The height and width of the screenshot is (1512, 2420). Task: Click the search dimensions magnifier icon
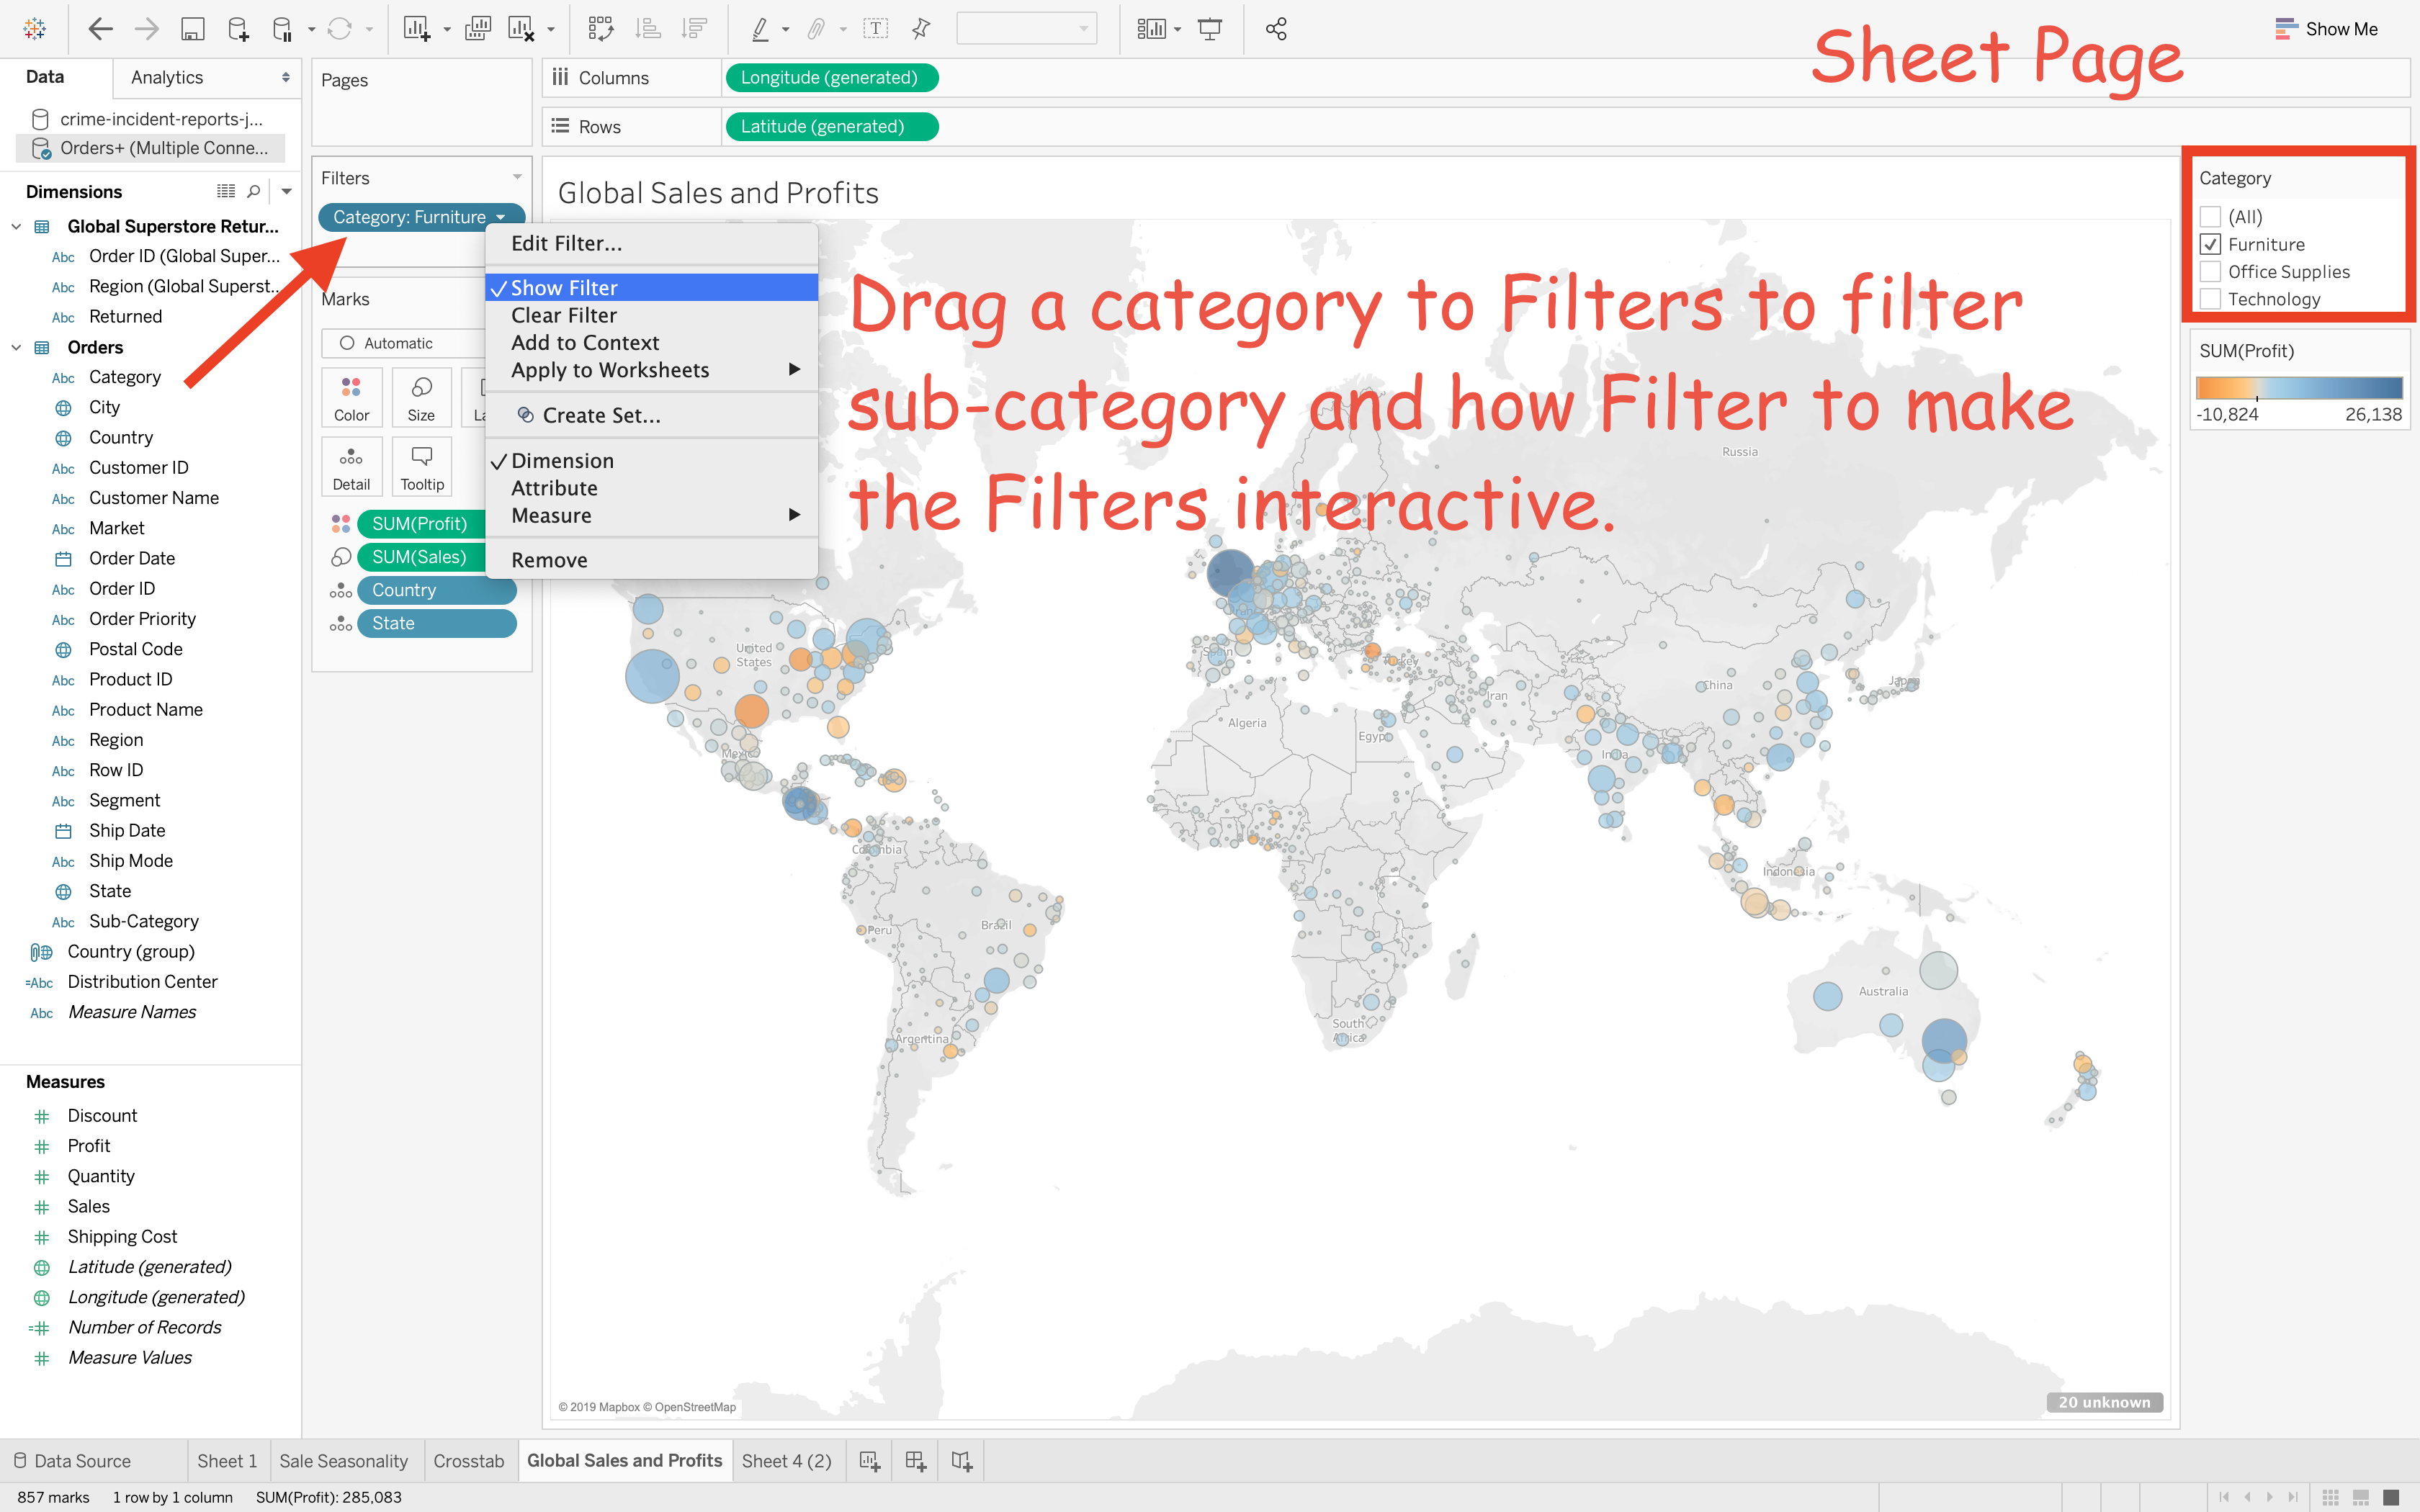254,191
